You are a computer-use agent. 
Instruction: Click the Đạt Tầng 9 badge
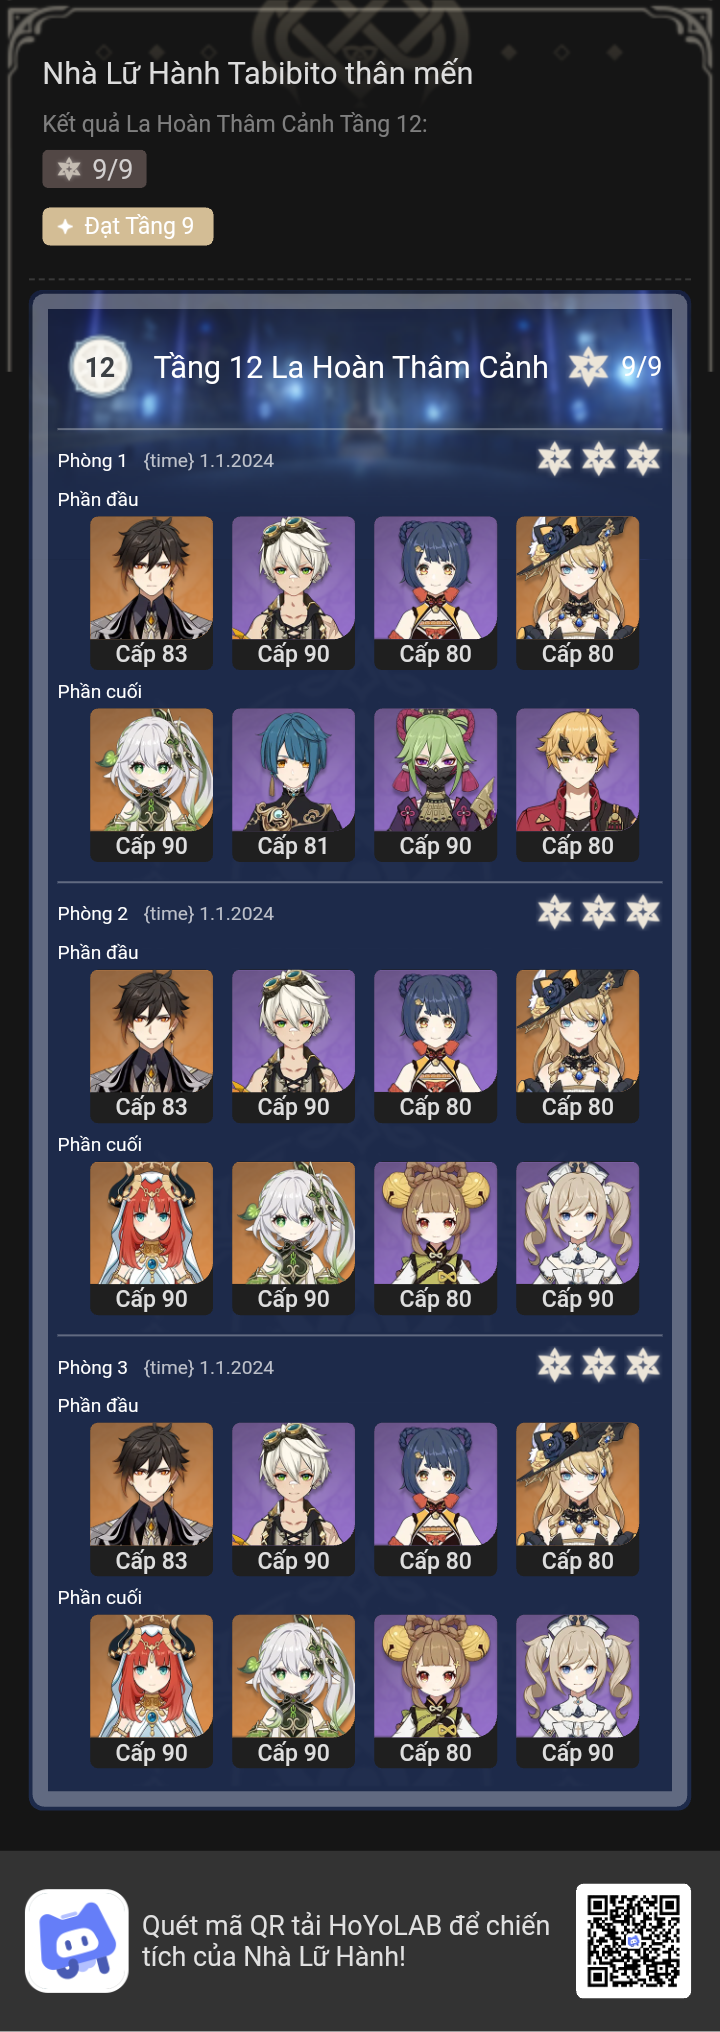(128, 226)
